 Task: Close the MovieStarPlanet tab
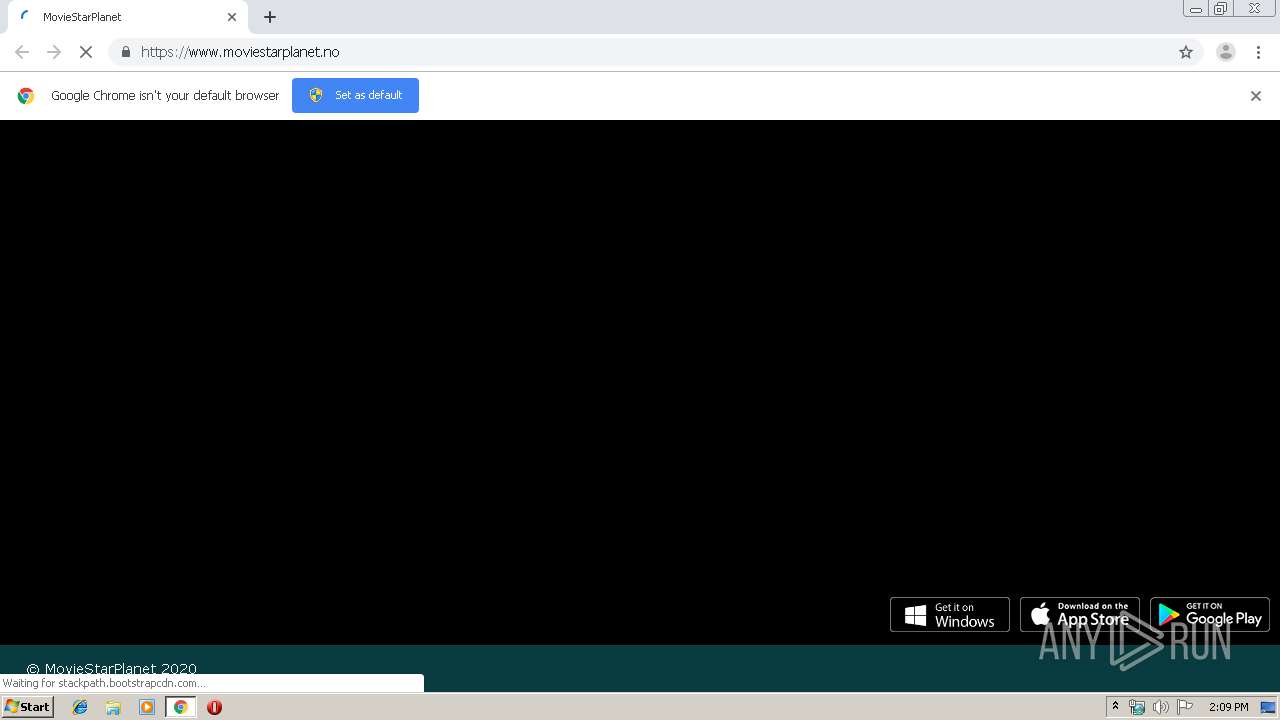point(232,17)
